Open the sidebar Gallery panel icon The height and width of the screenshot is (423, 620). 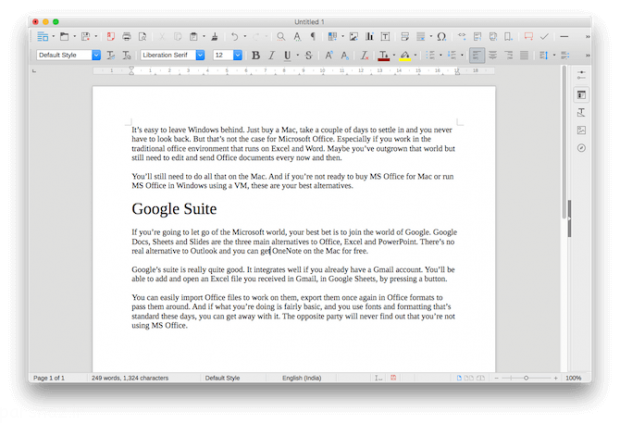click(x=581, y=130)
